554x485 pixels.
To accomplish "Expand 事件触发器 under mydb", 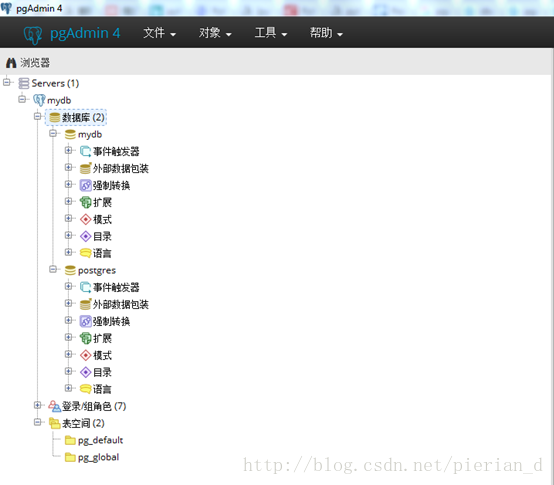I will tap(69, 150).
